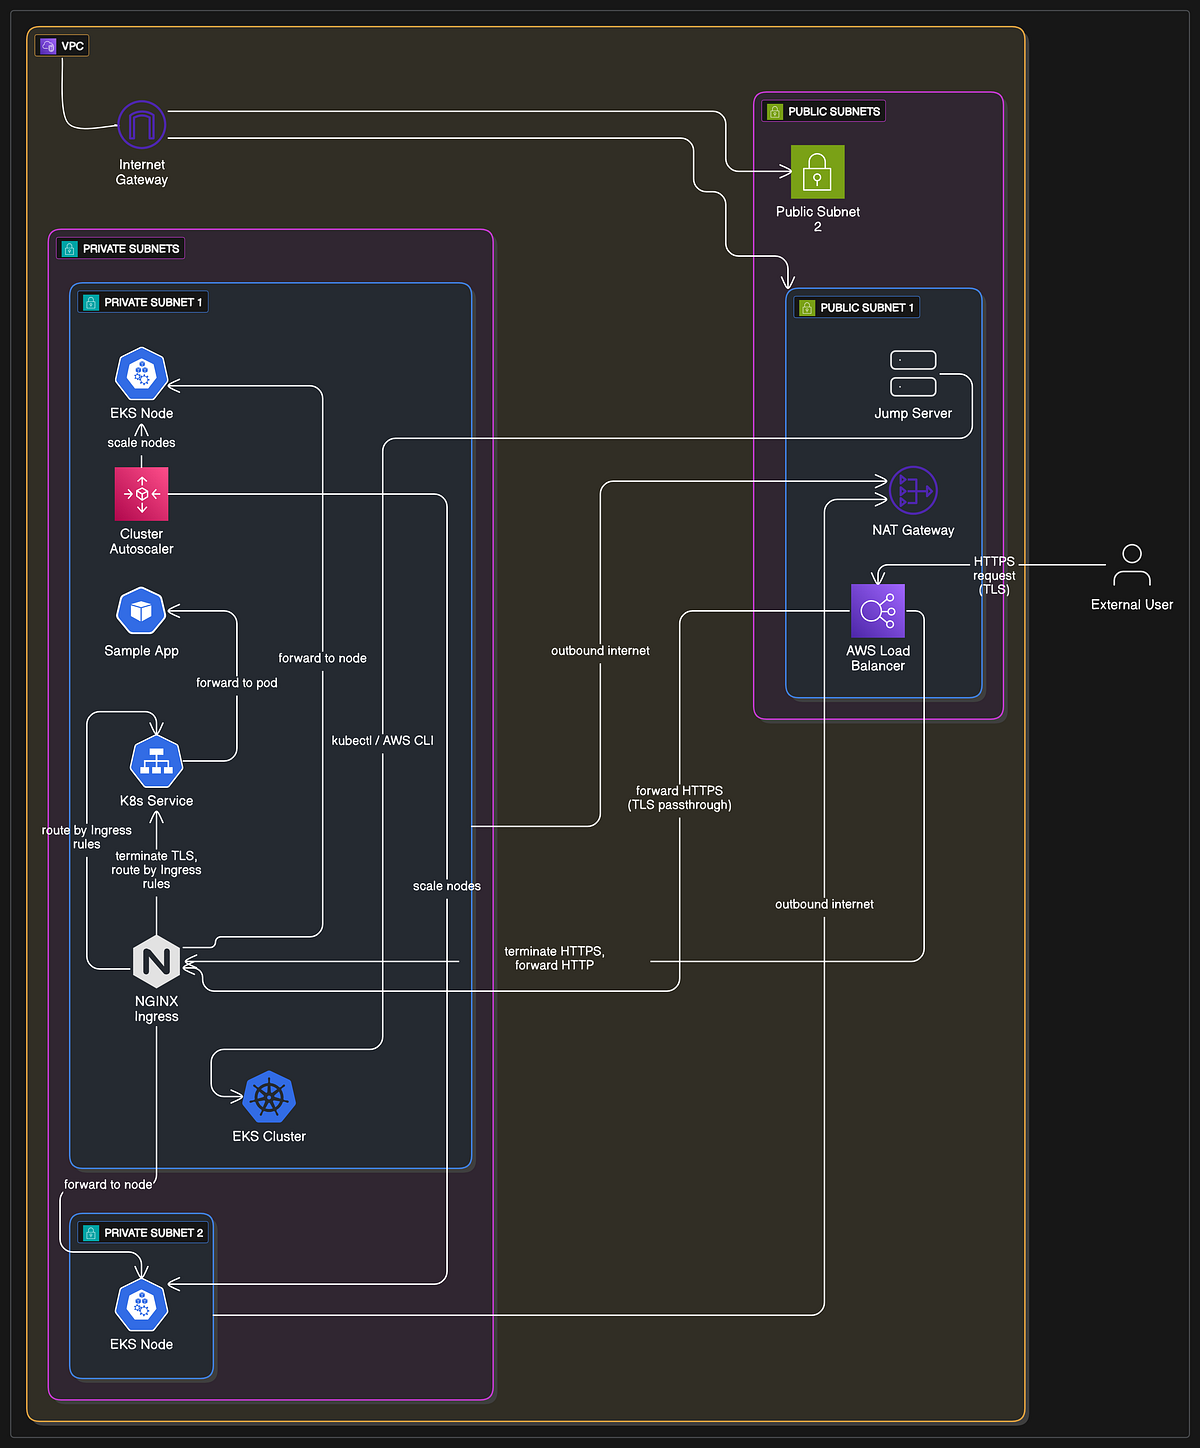Select the Internet Gateway icon
Viewport: 1200px width, 1448px height.
[141, 125]
